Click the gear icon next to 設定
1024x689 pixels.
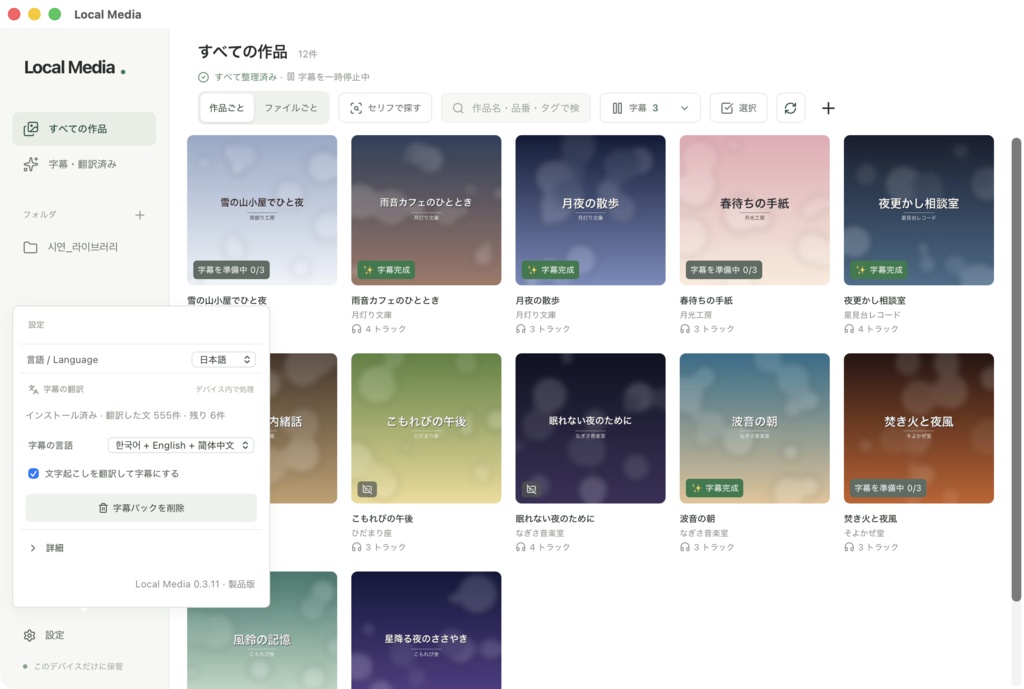point(29,635)
